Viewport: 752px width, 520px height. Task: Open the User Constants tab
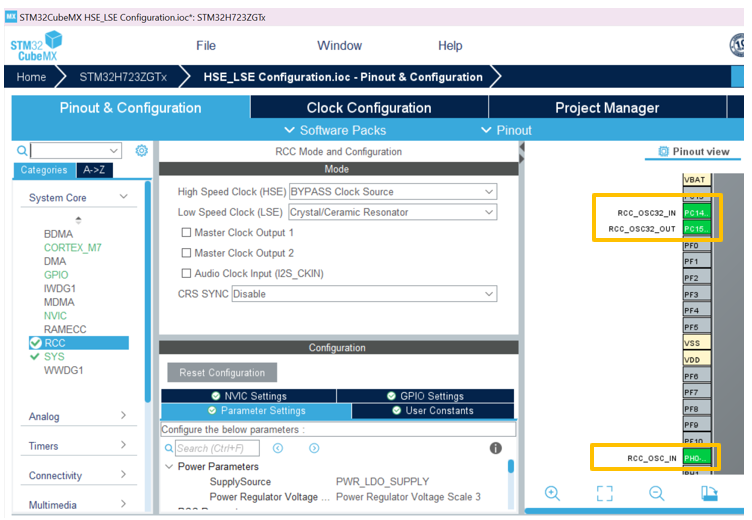tap(433, 411)
